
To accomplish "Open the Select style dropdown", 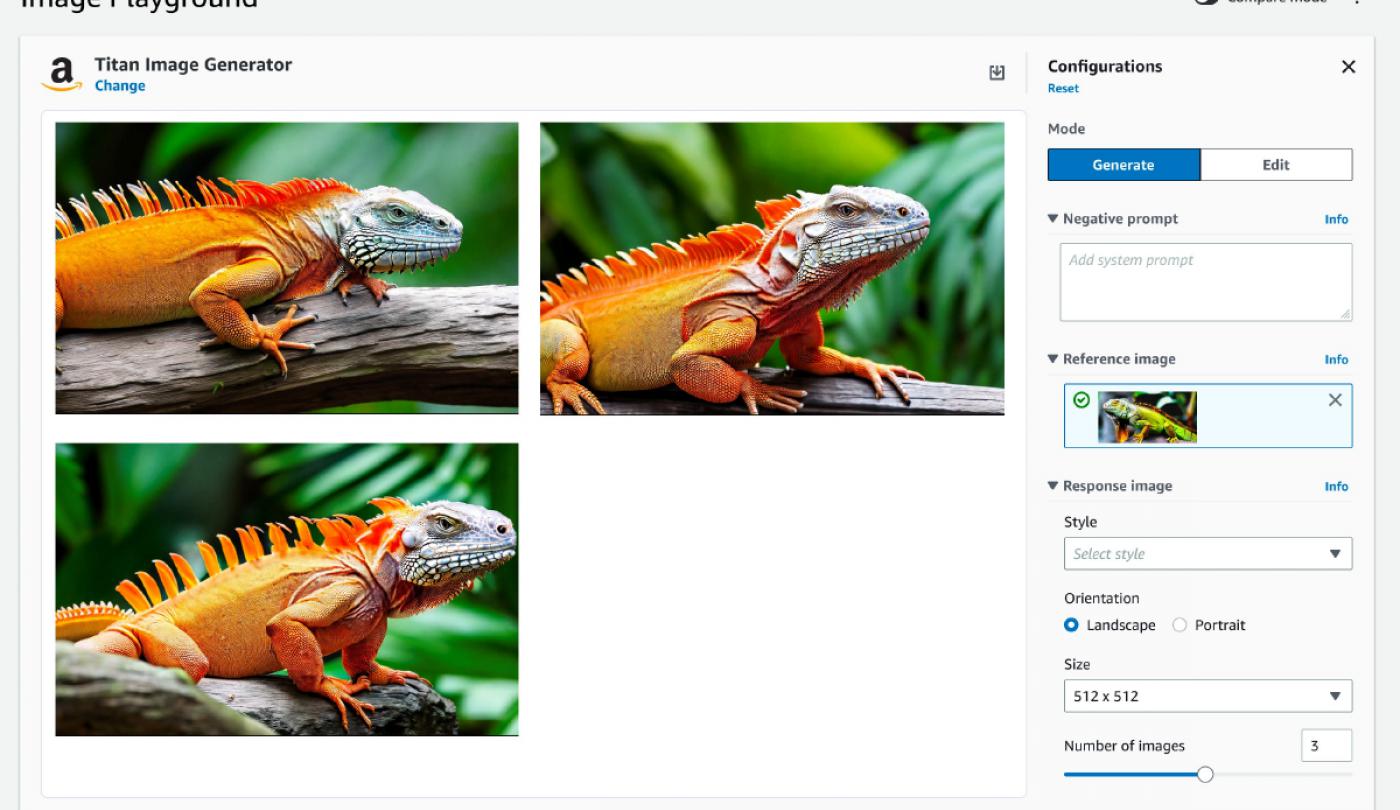I will [1208, 554].
